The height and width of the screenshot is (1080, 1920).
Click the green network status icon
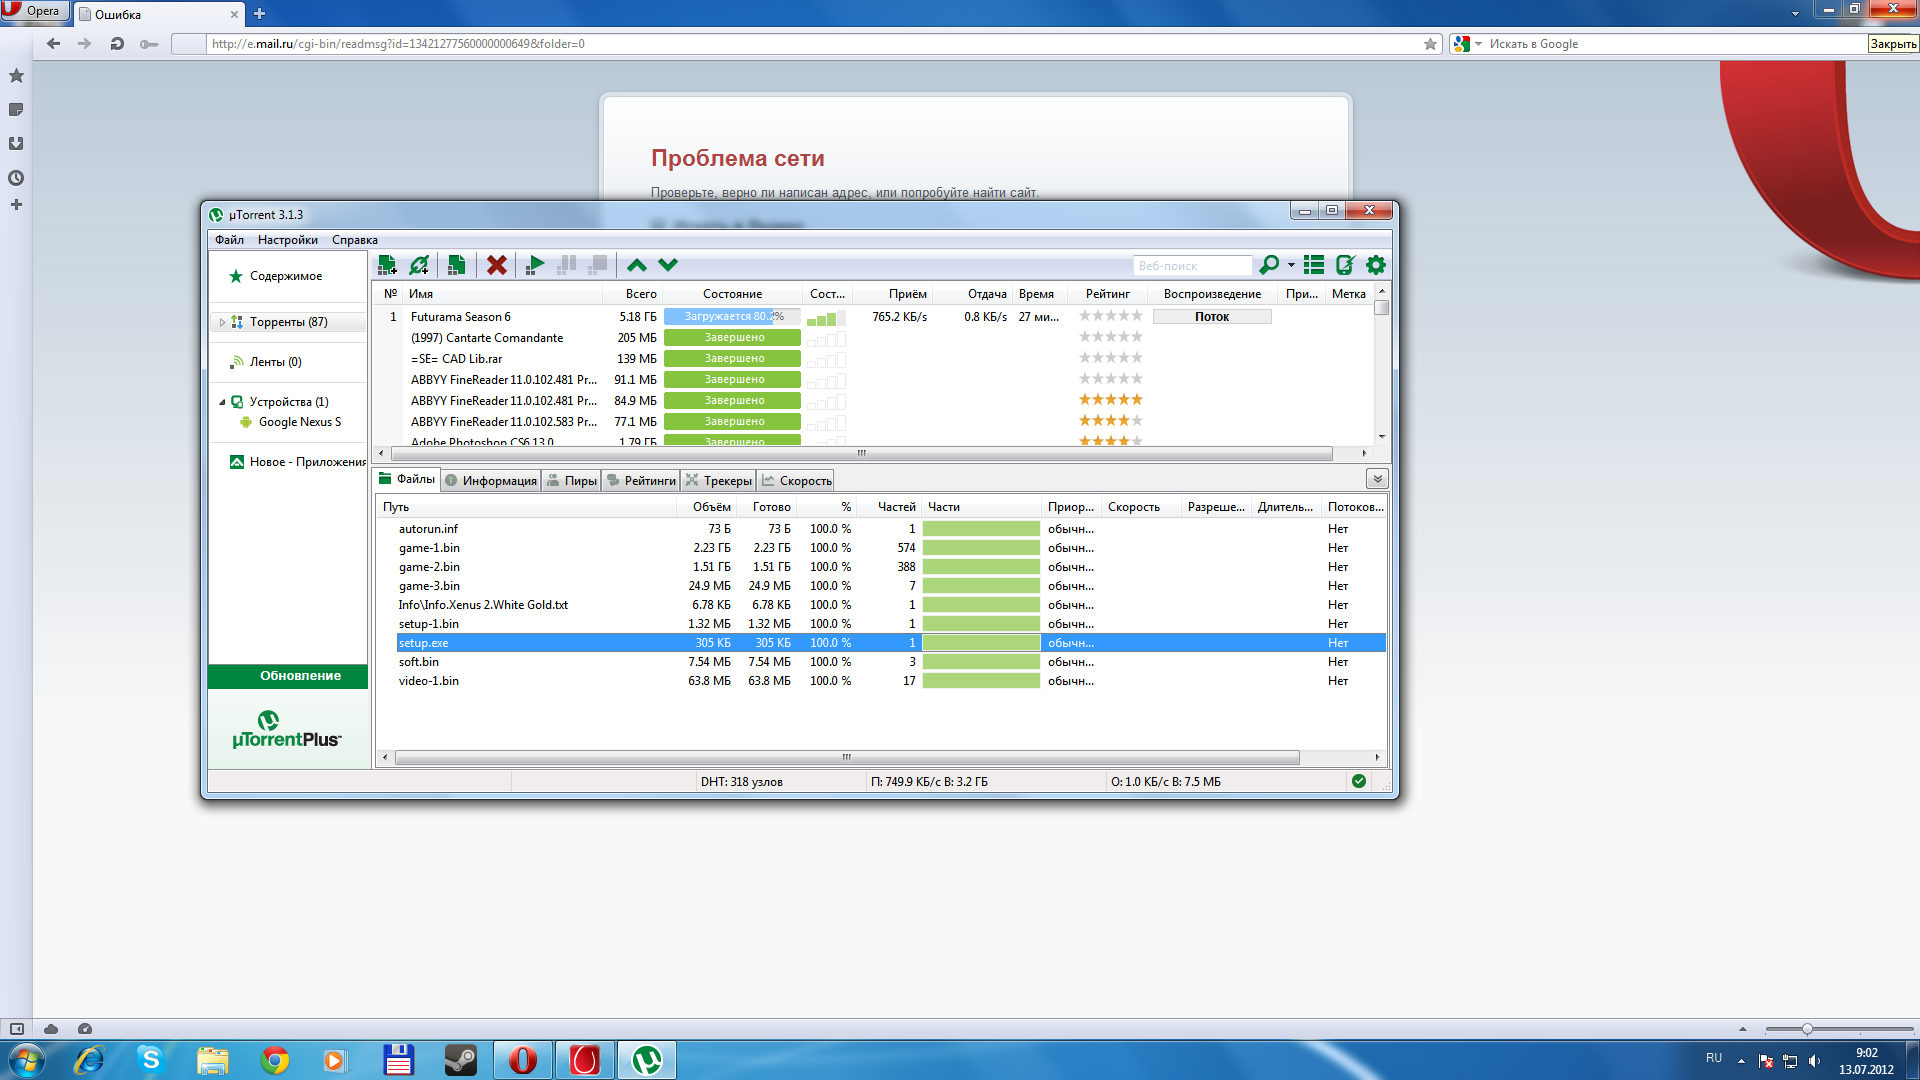(x=1359, y=781)
